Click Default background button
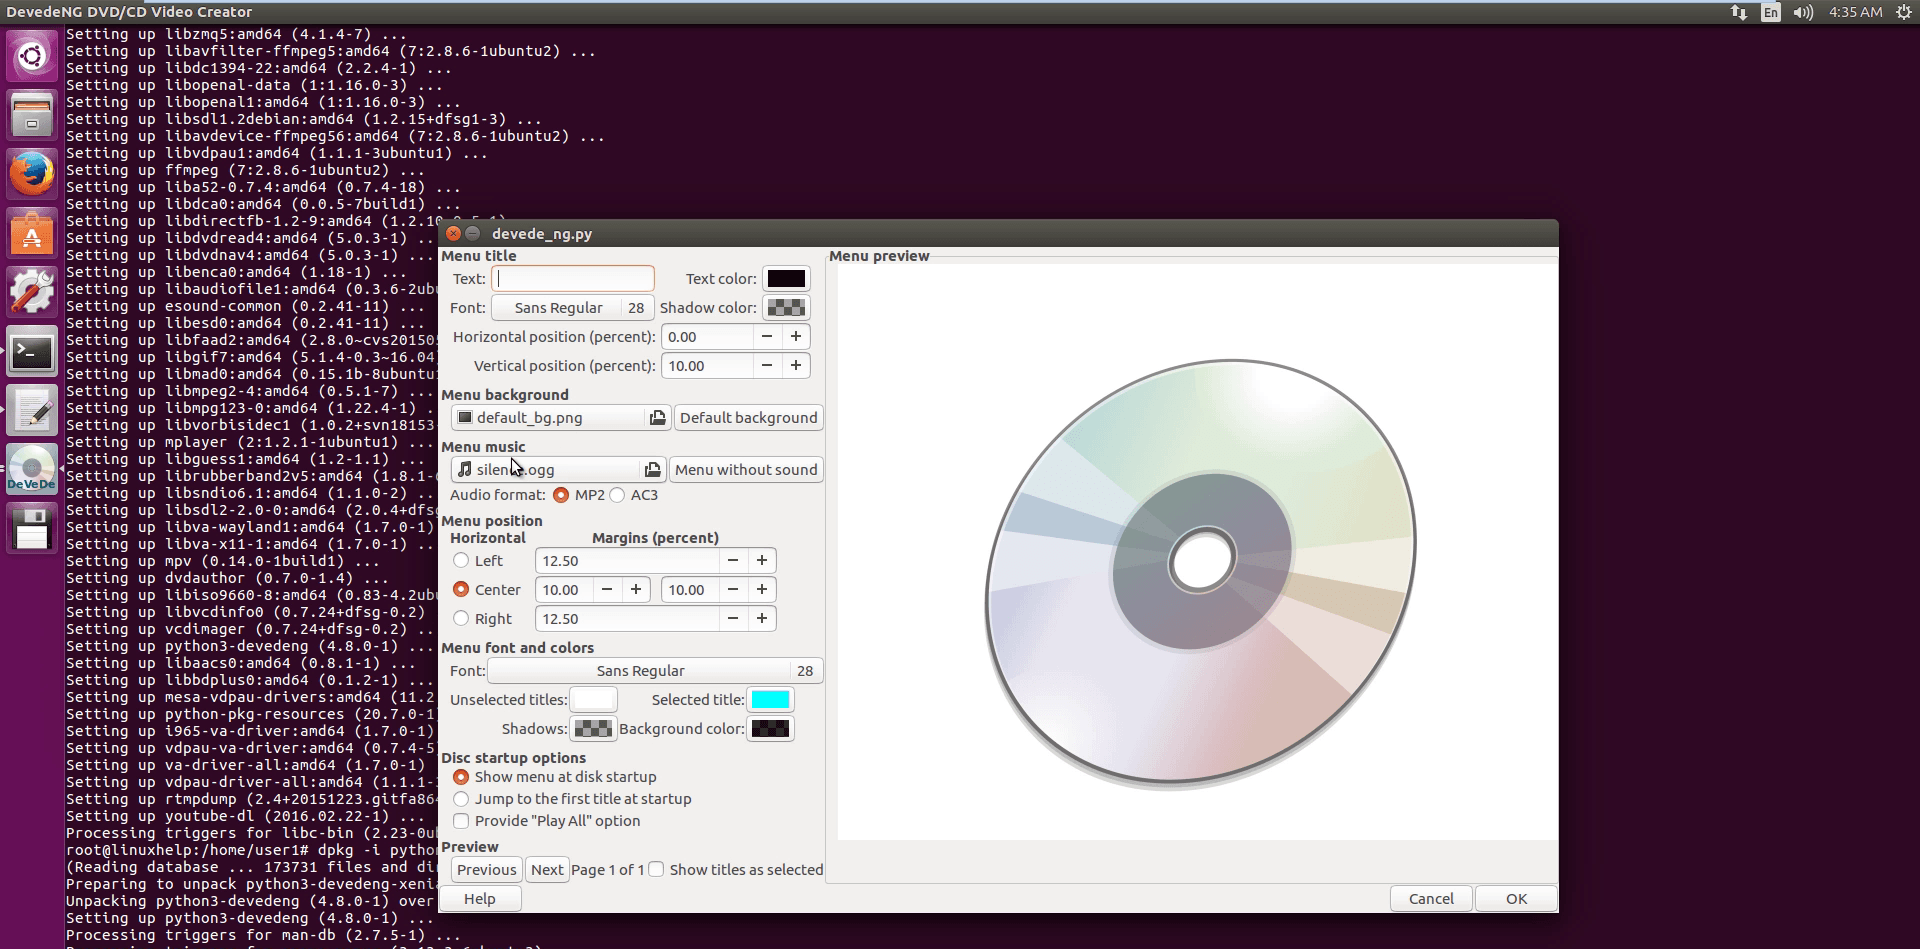 pyautogui.click(x=749, y=418)
